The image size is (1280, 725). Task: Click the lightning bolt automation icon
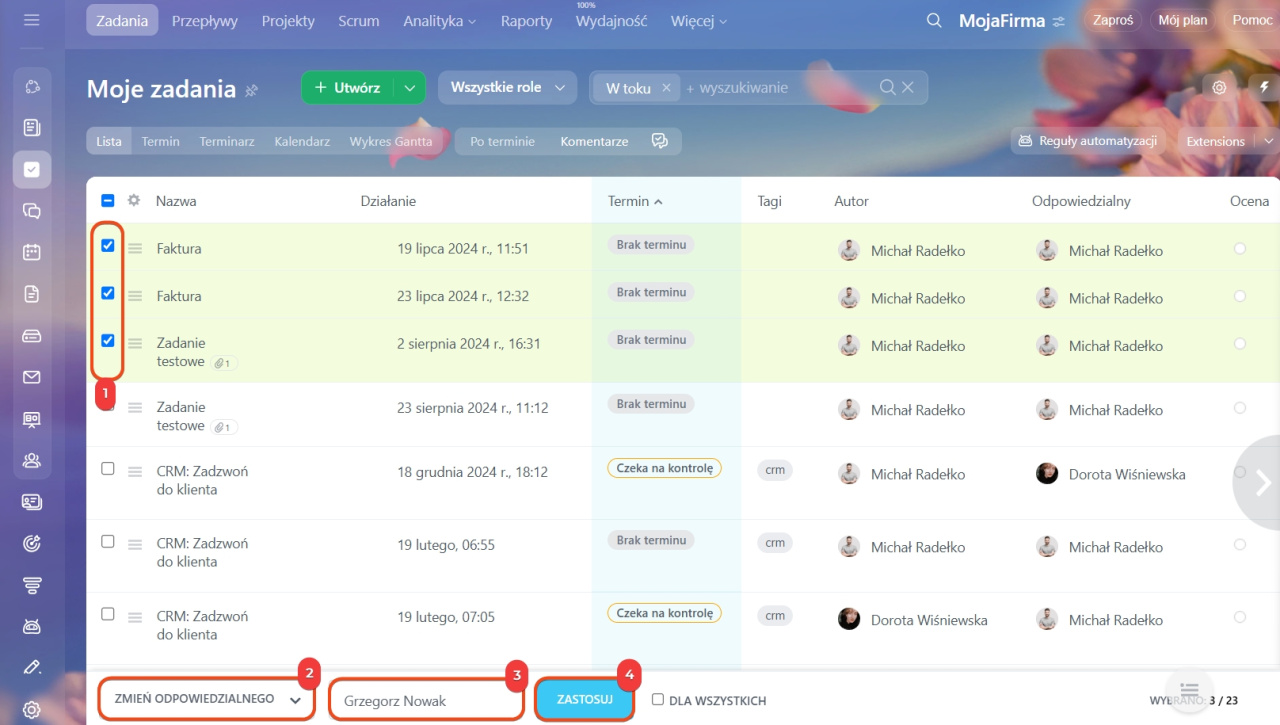(1264, 88)
